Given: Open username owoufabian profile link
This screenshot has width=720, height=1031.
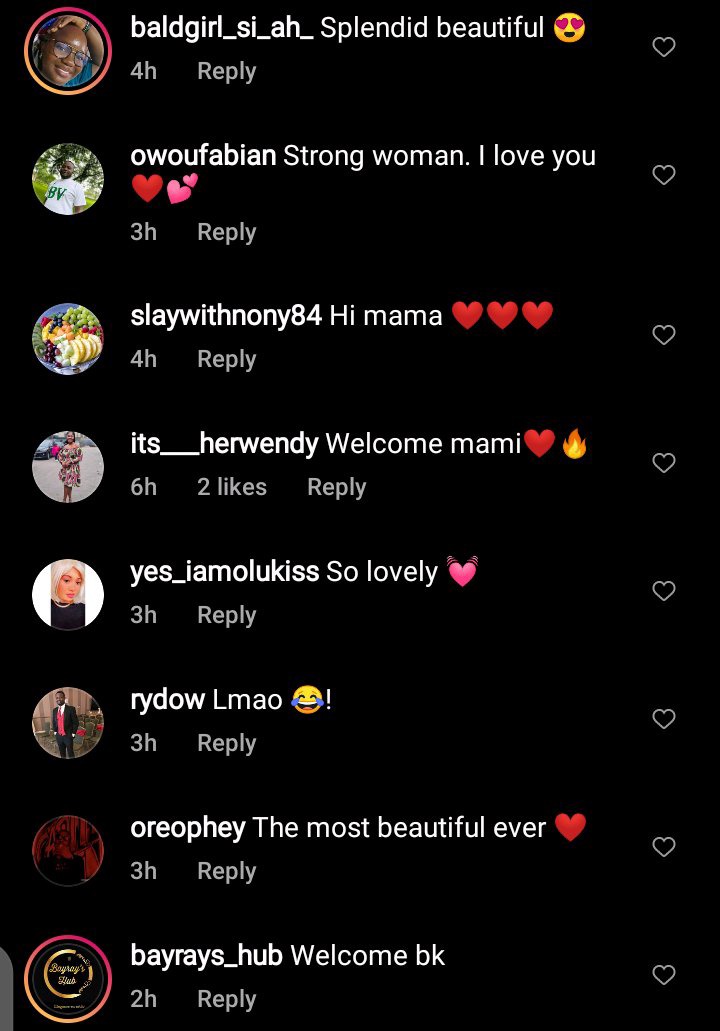Looking at the screenshot, I should pos(203,156).
